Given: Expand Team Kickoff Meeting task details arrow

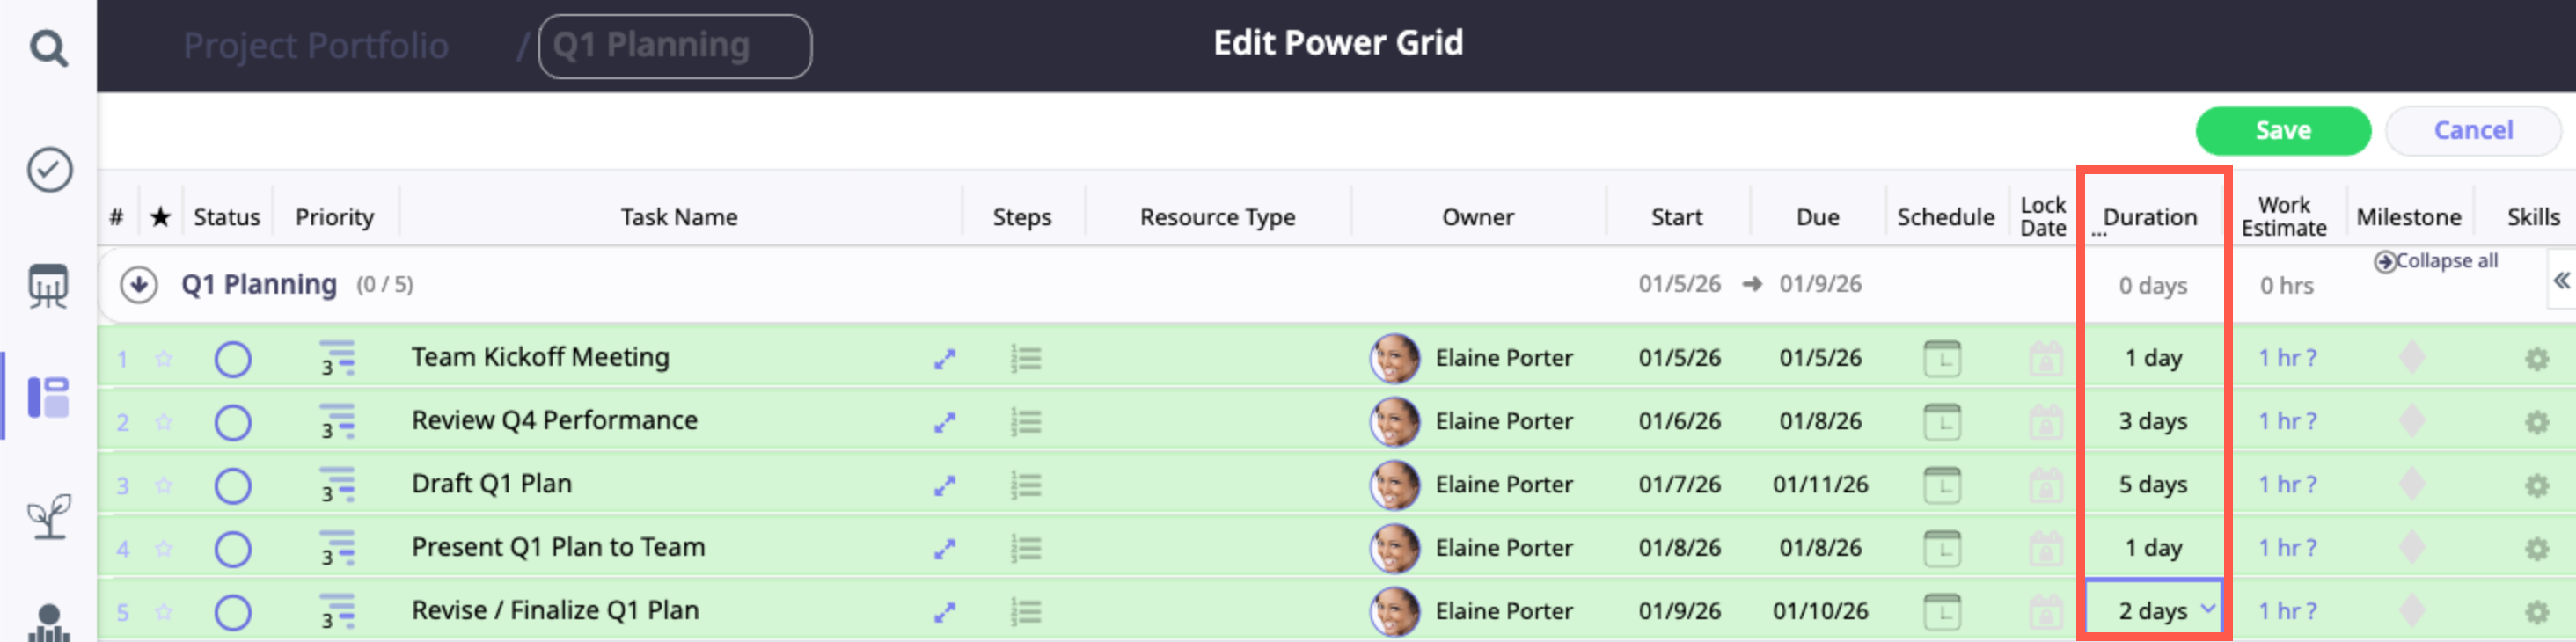Looking at the screenshot, I should [x=944, y=359].
